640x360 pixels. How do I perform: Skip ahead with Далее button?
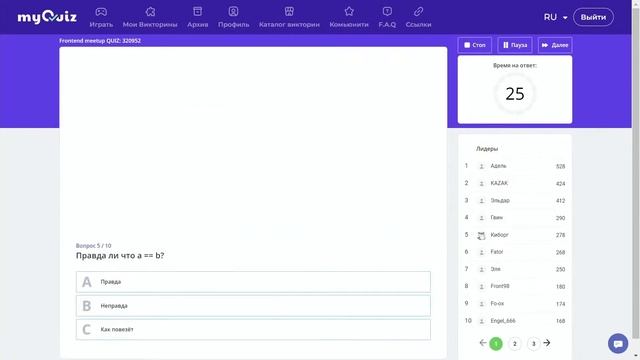555,45
